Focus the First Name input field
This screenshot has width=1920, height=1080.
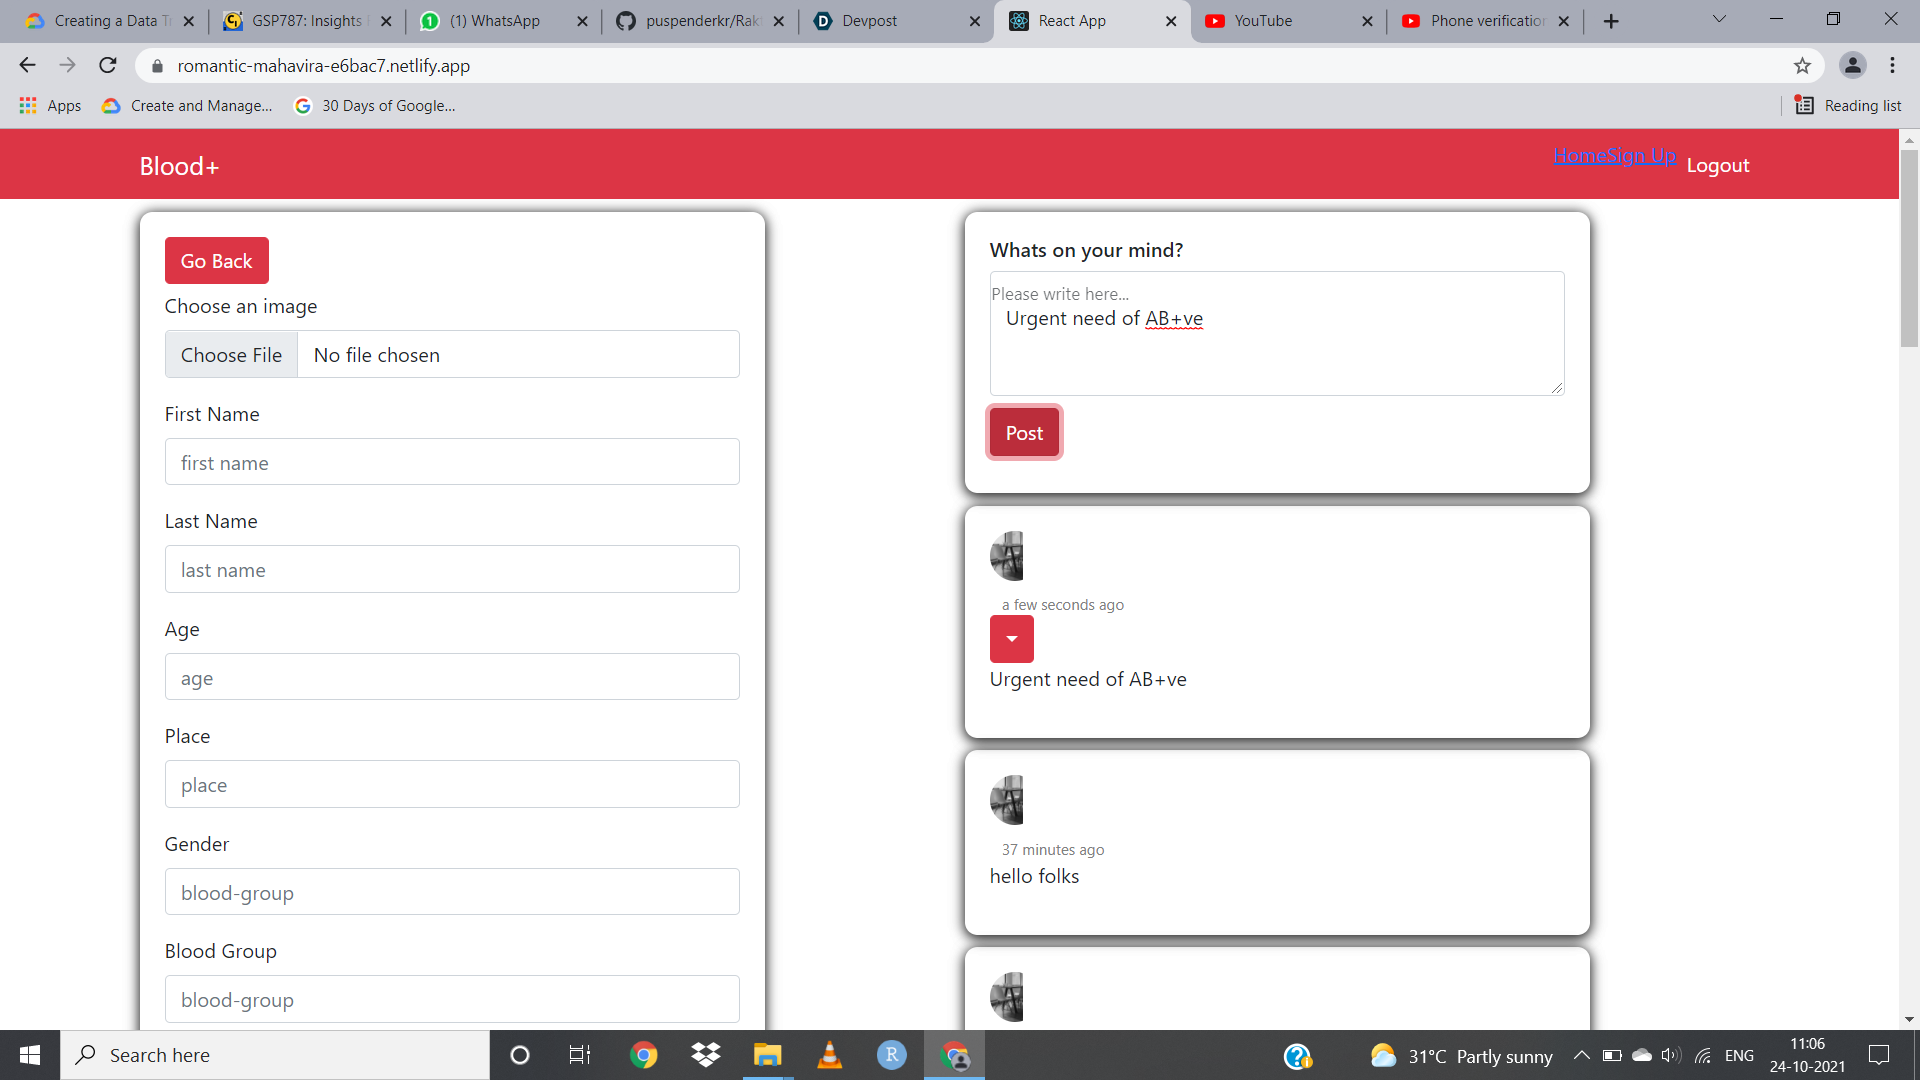(x=452, y=463)
